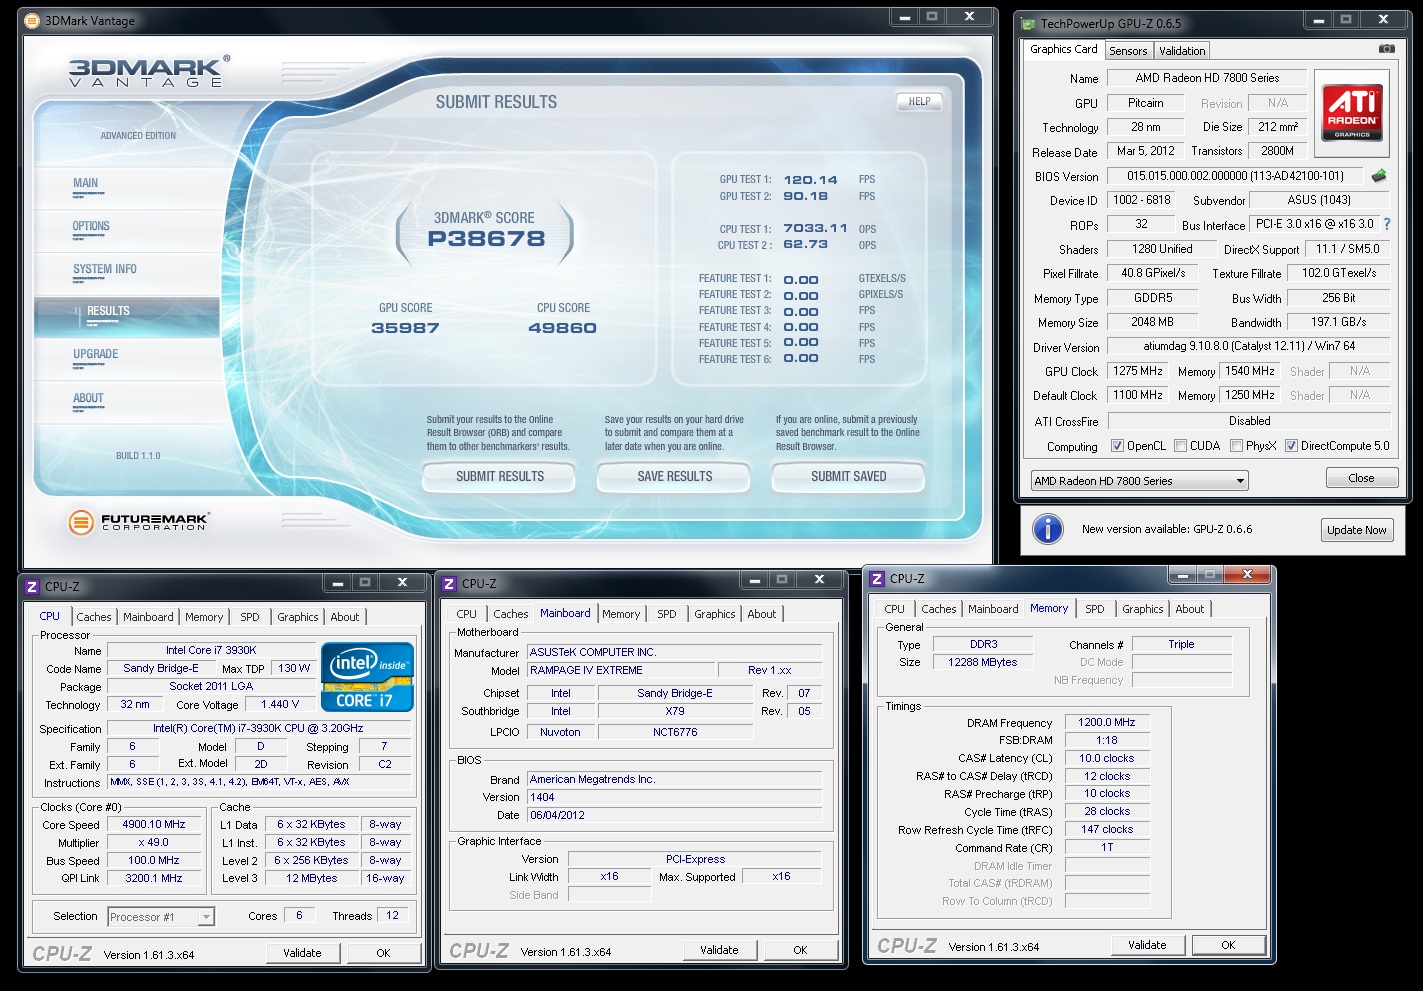
Task: Click the Z icon of CPU-Z Mainboard window
Action: (449, 584)
